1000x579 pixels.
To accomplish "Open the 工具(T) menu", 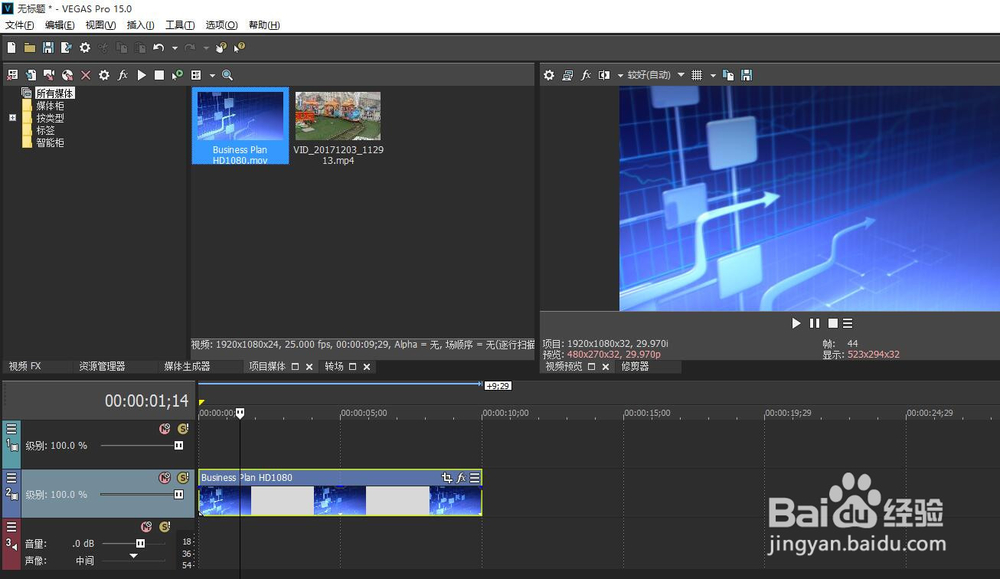I will click(x=180, y=25).
